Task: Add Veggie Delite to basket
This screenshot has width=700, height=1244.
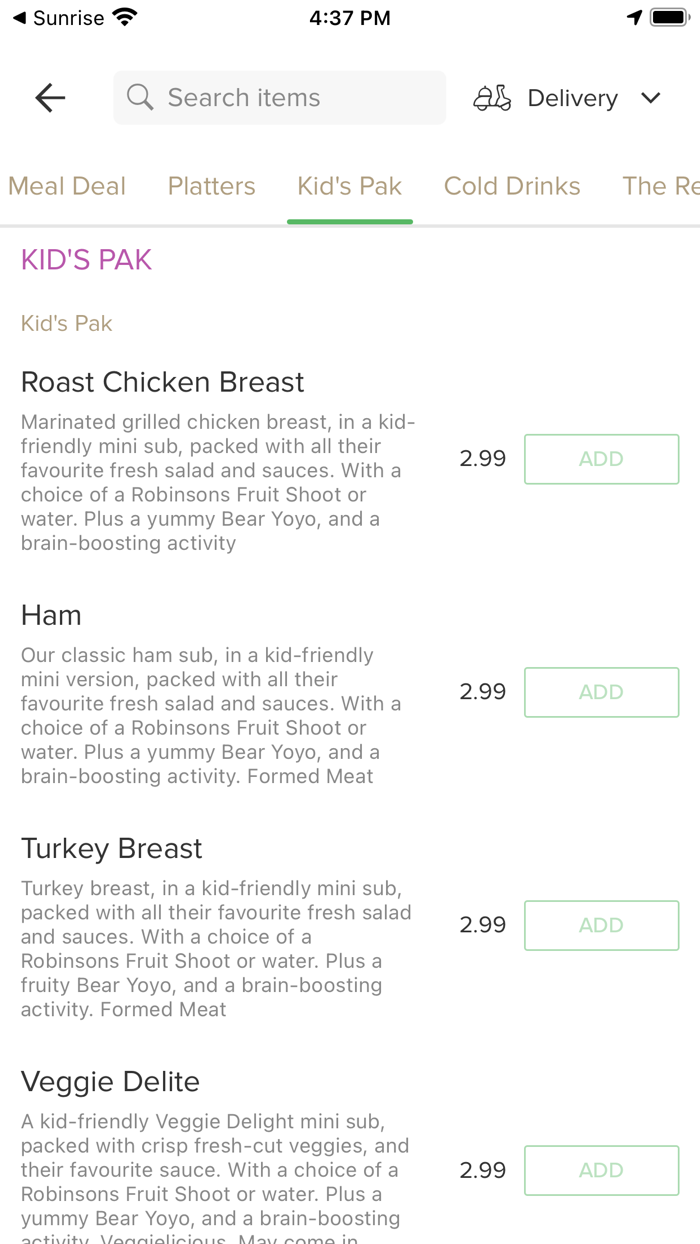Action: click(601, 1170)
